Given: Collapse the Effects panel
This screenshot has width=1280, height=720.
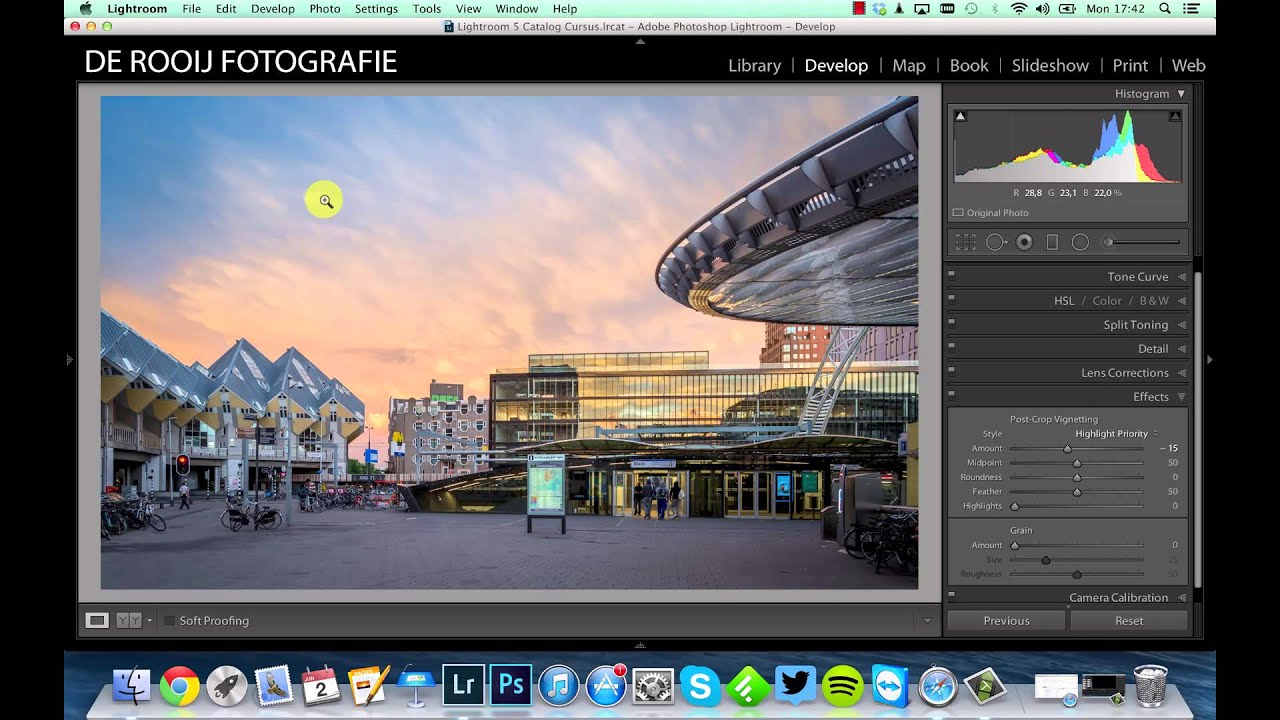Looking at the screenshot, I should pyautogui.click(x=1181, y=397).
